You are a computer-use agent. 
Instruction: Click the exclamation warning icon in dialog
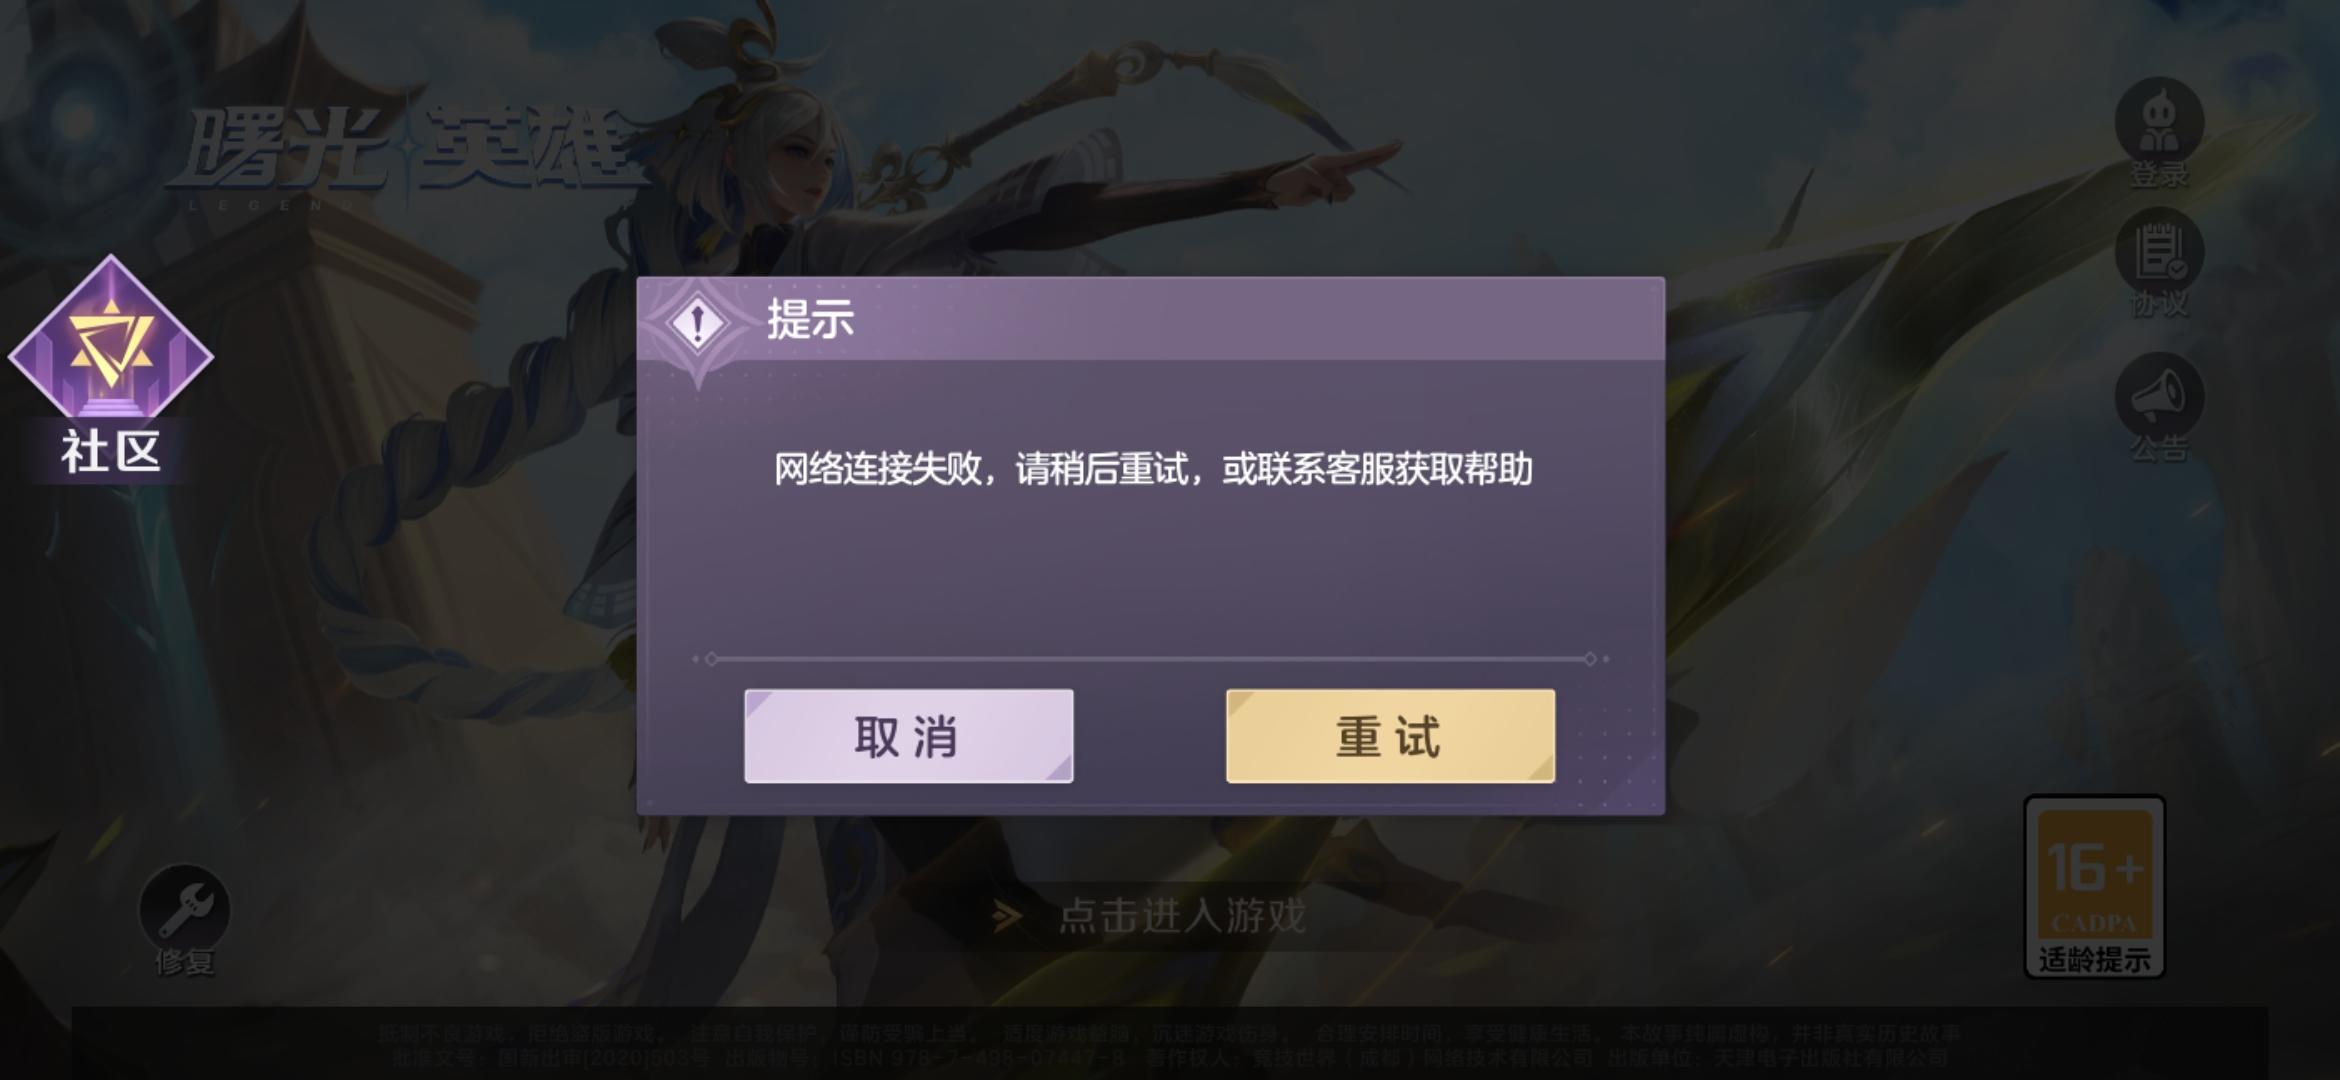coord(698,323)
